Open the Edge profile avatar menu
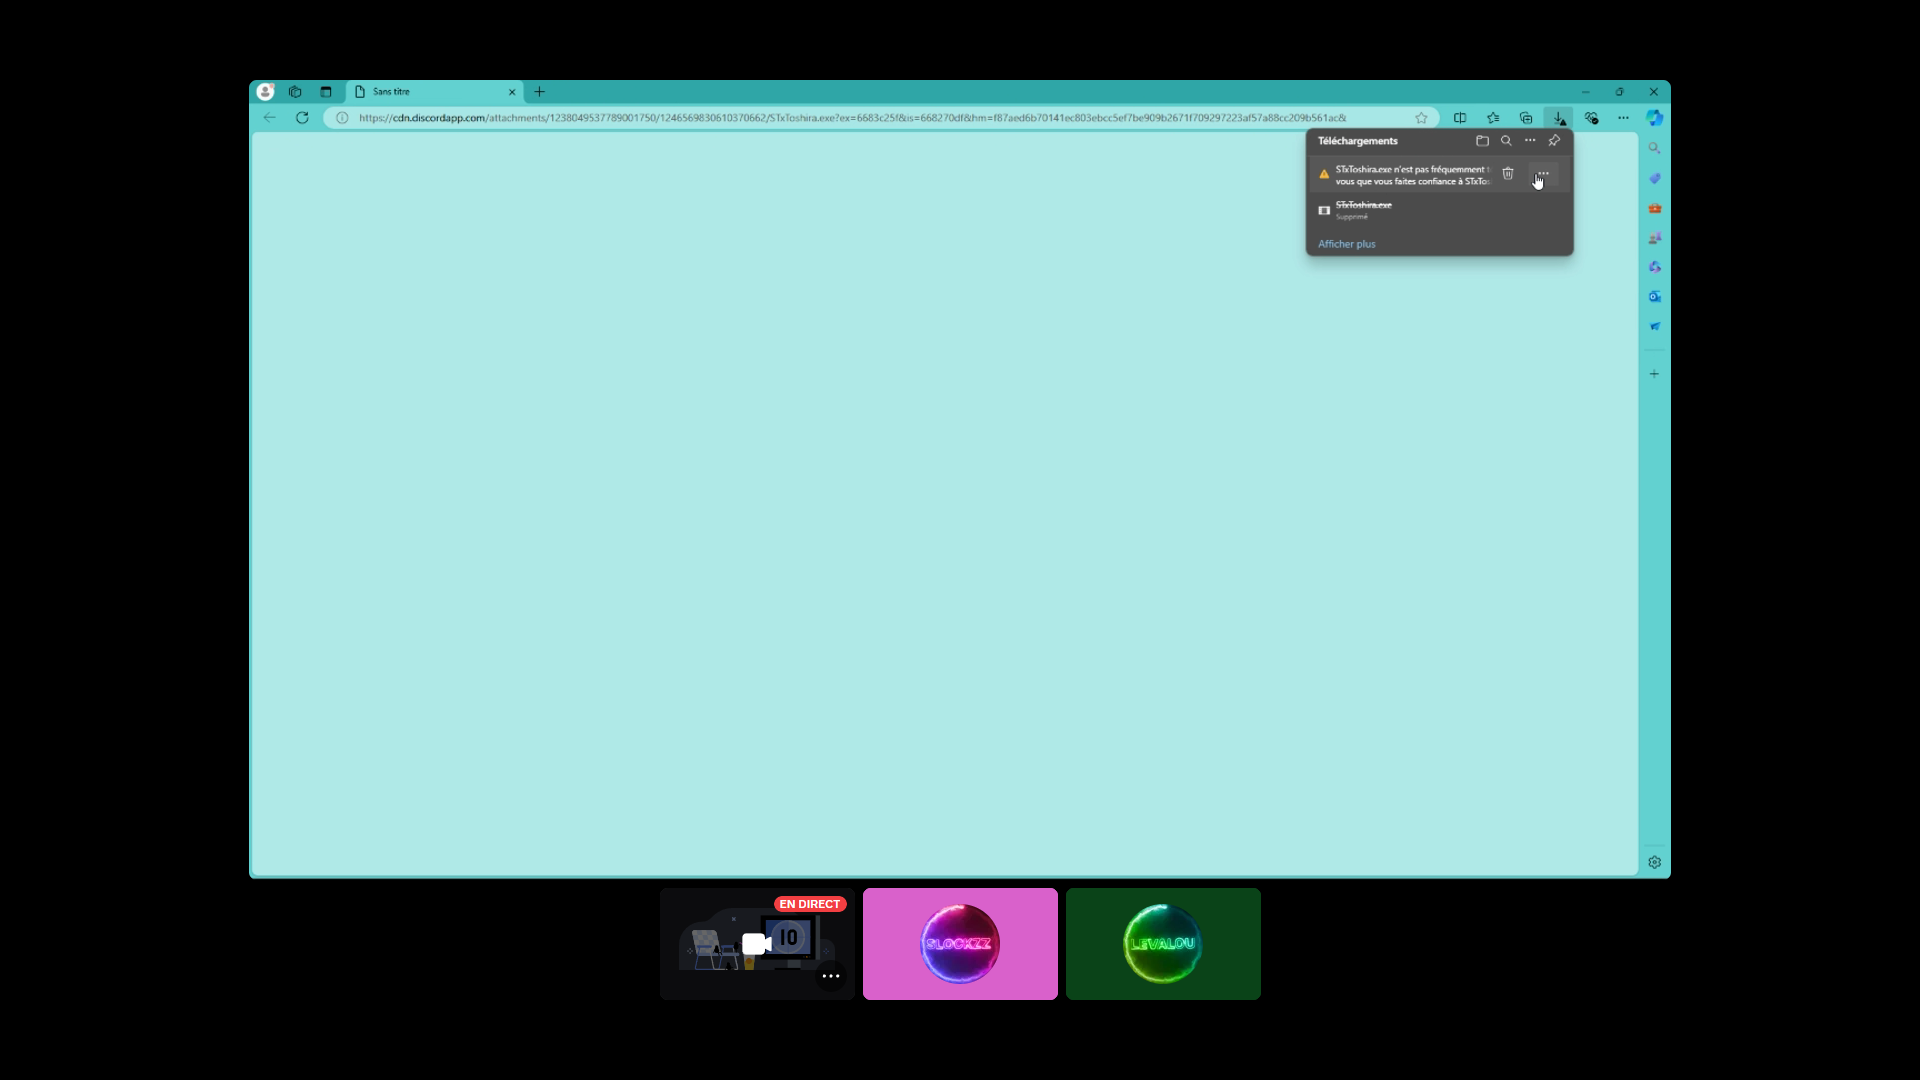The height and width of the screenshot is (1080, 1920). (265, 92)
